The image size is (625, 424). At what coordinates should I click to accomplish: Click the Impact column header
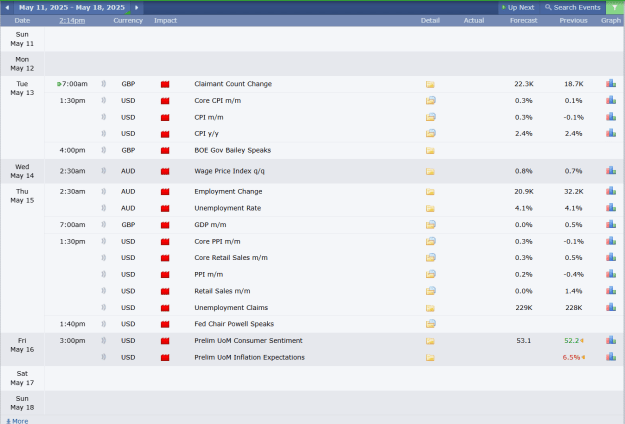click(x=165, y=20)
